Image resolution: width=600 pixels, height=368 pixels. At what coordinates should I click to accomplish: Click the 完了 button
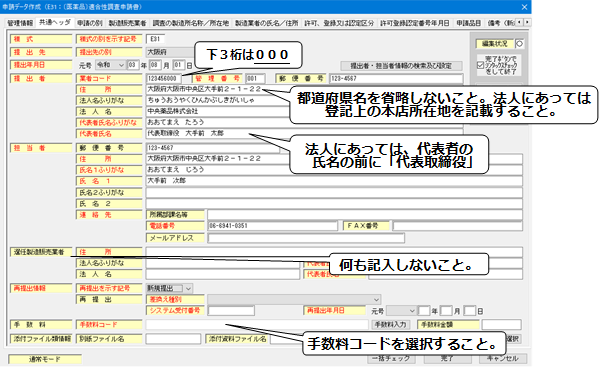tap(448, 359)
